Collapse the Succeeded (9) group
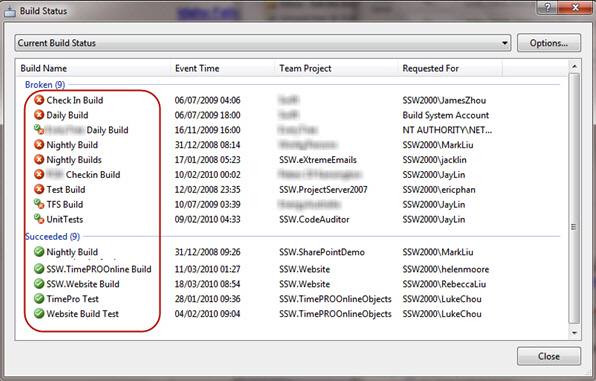The image size is (596, 381). click(x=52, y=237)
